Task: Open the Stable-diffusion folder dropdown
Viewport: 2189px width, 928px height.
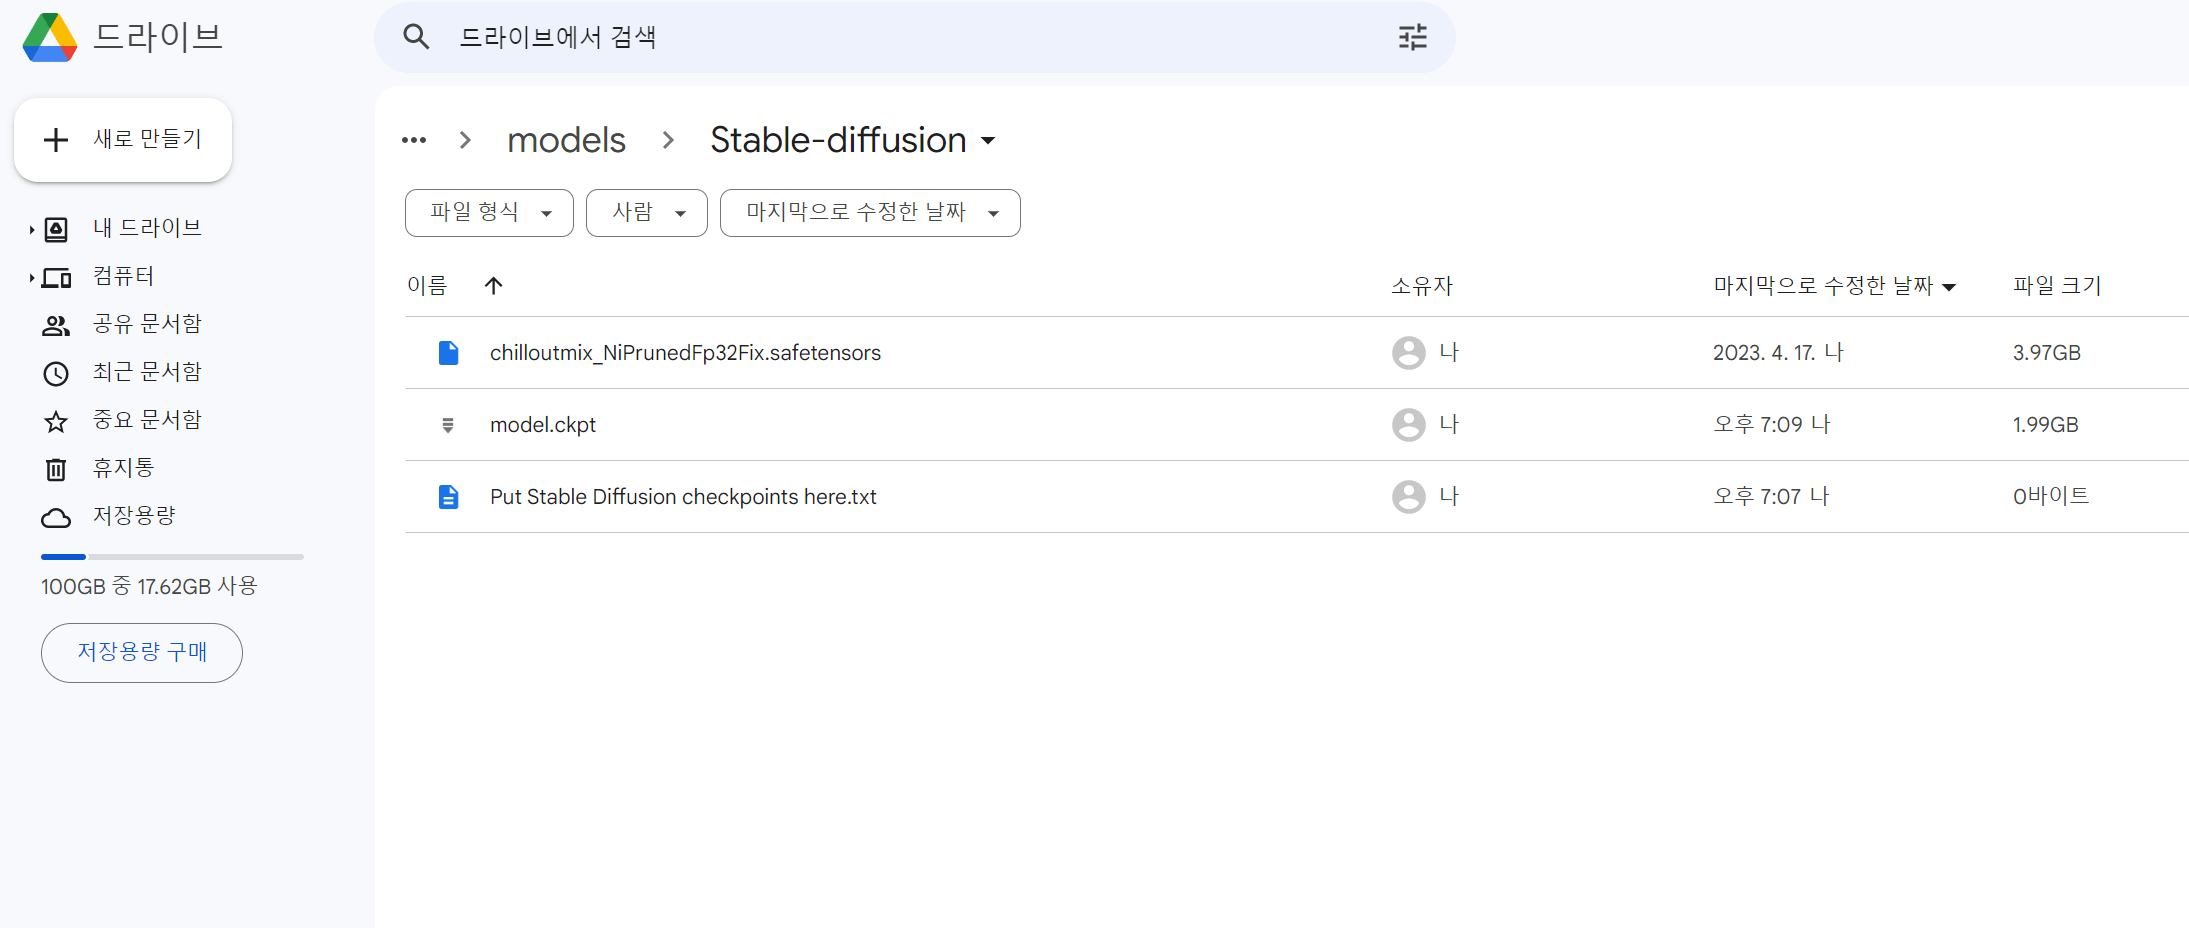Action: [988, 141]
